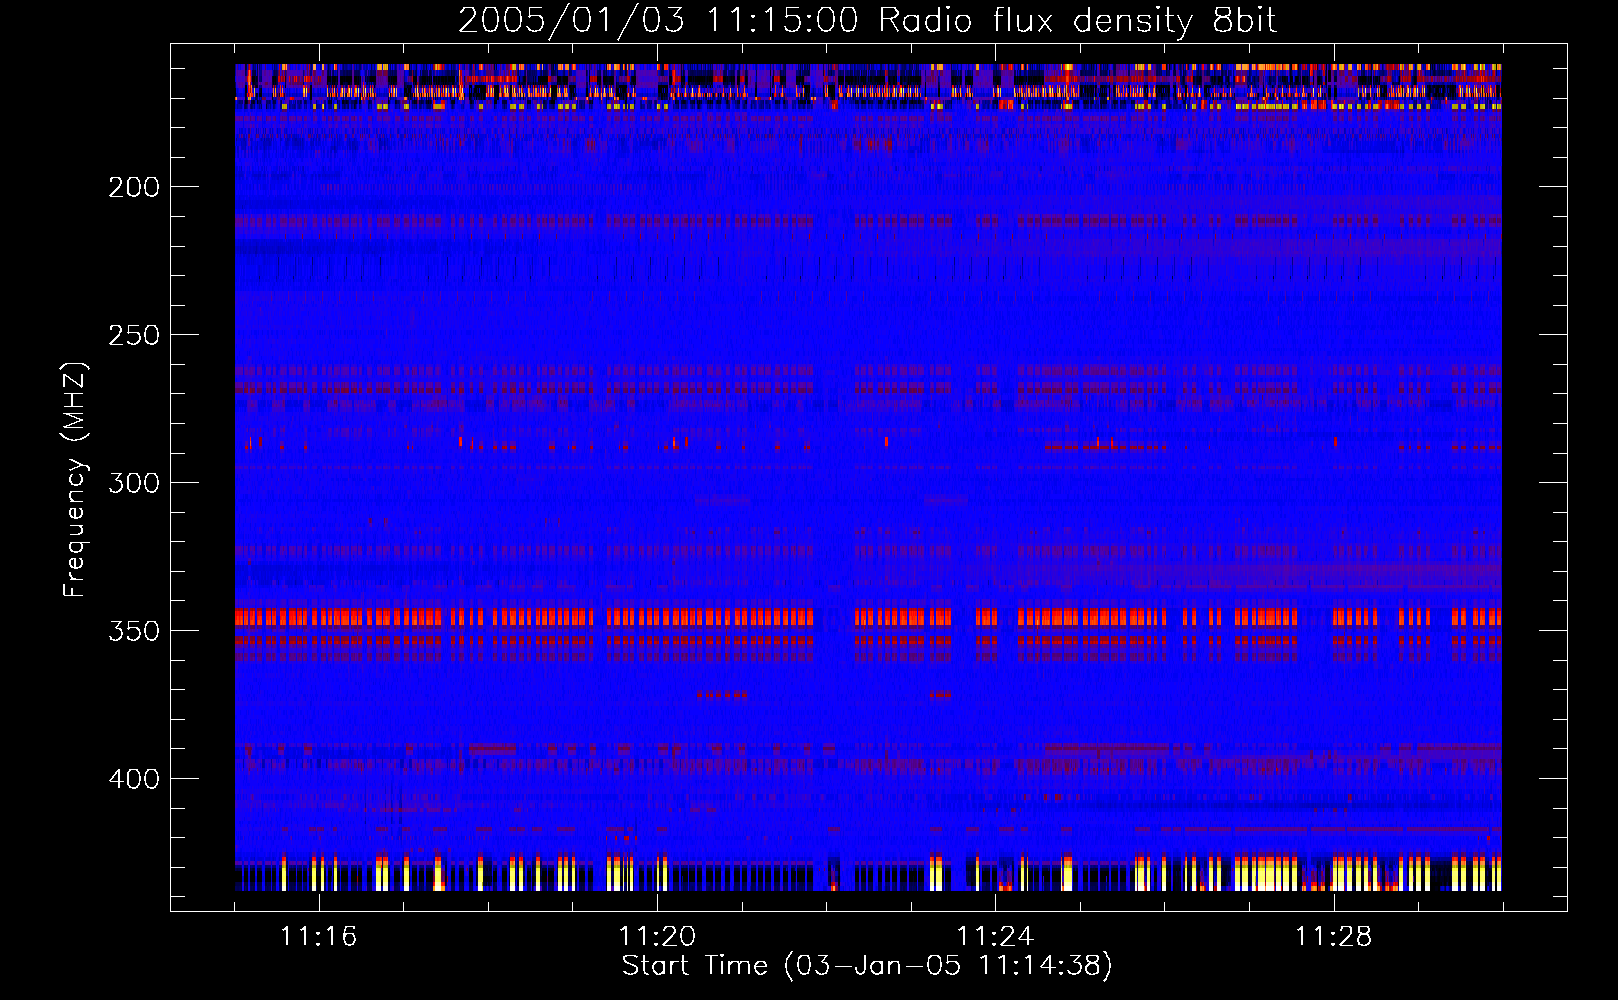The width and height of the screenshot is (1618, 1000).
Task: Click the 11:24 time tick label
Action: tap(995, 936)
